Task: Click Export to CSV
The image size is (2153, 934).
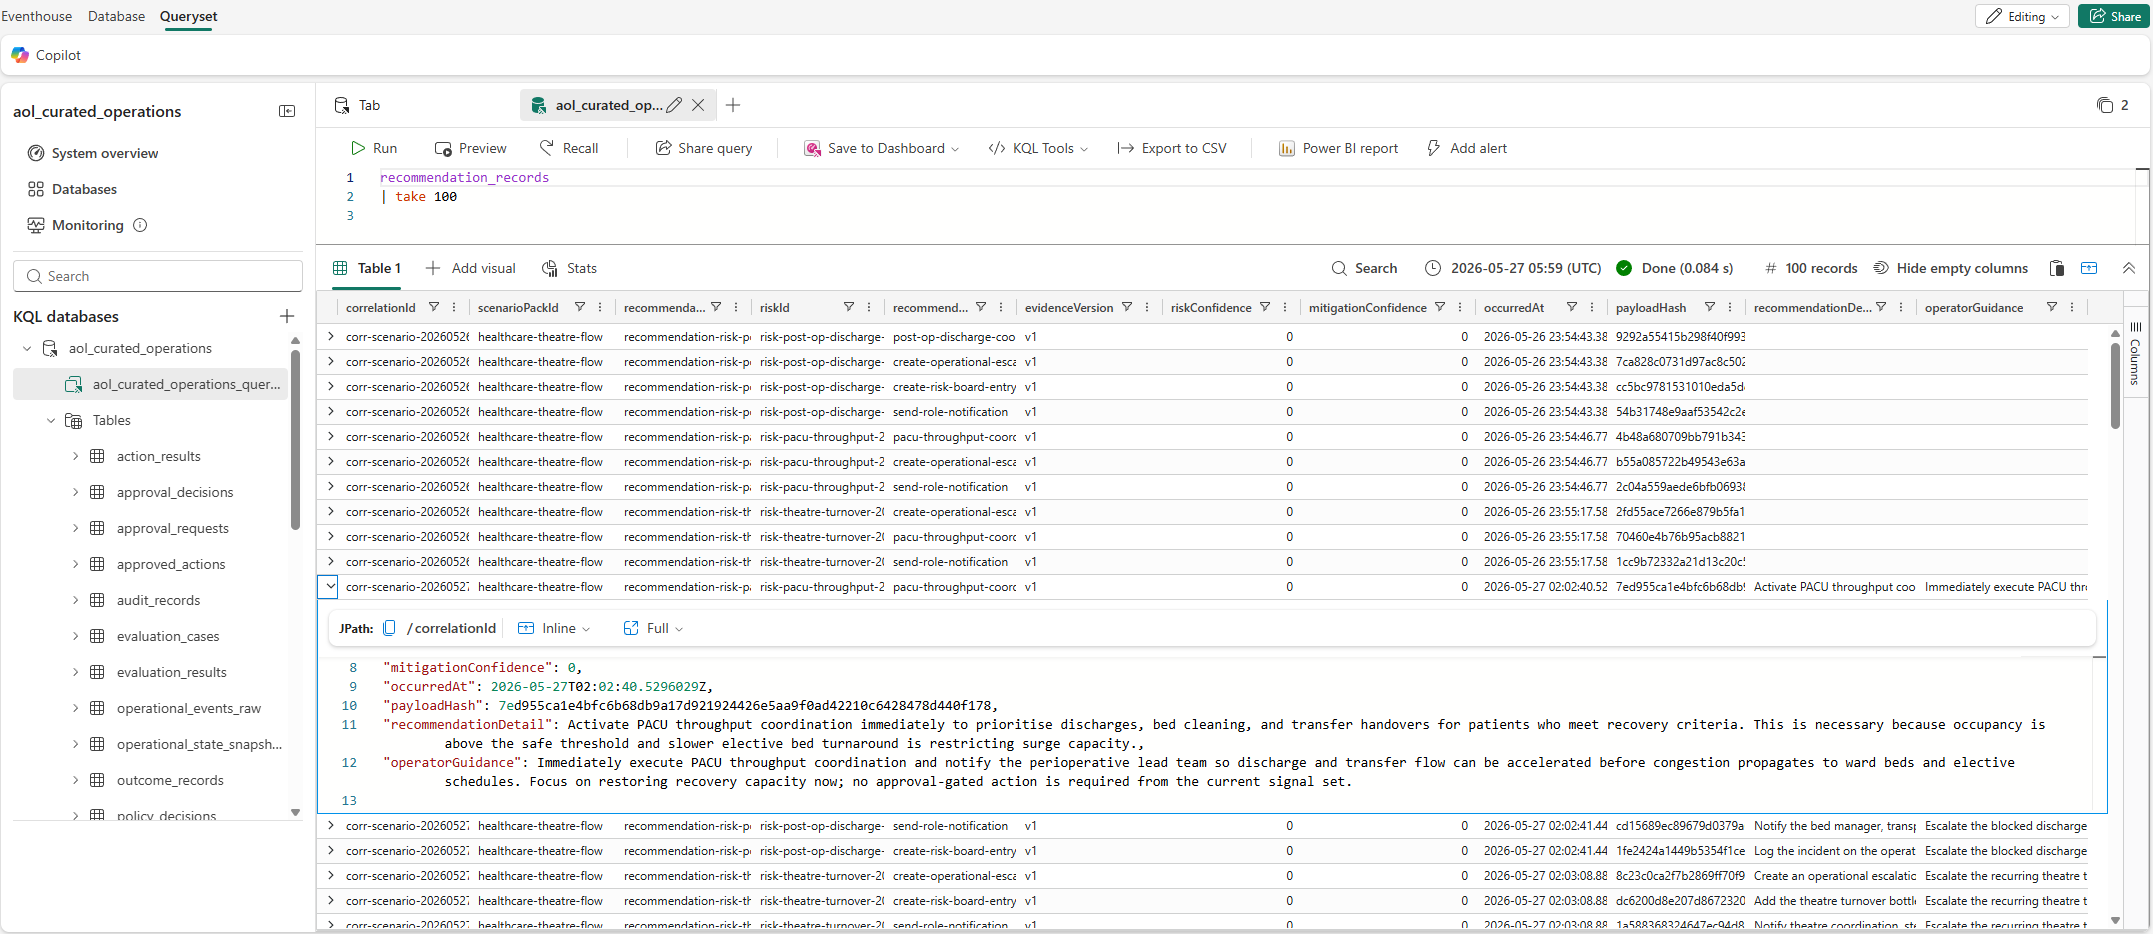Action: click(x=1172, y=148)
